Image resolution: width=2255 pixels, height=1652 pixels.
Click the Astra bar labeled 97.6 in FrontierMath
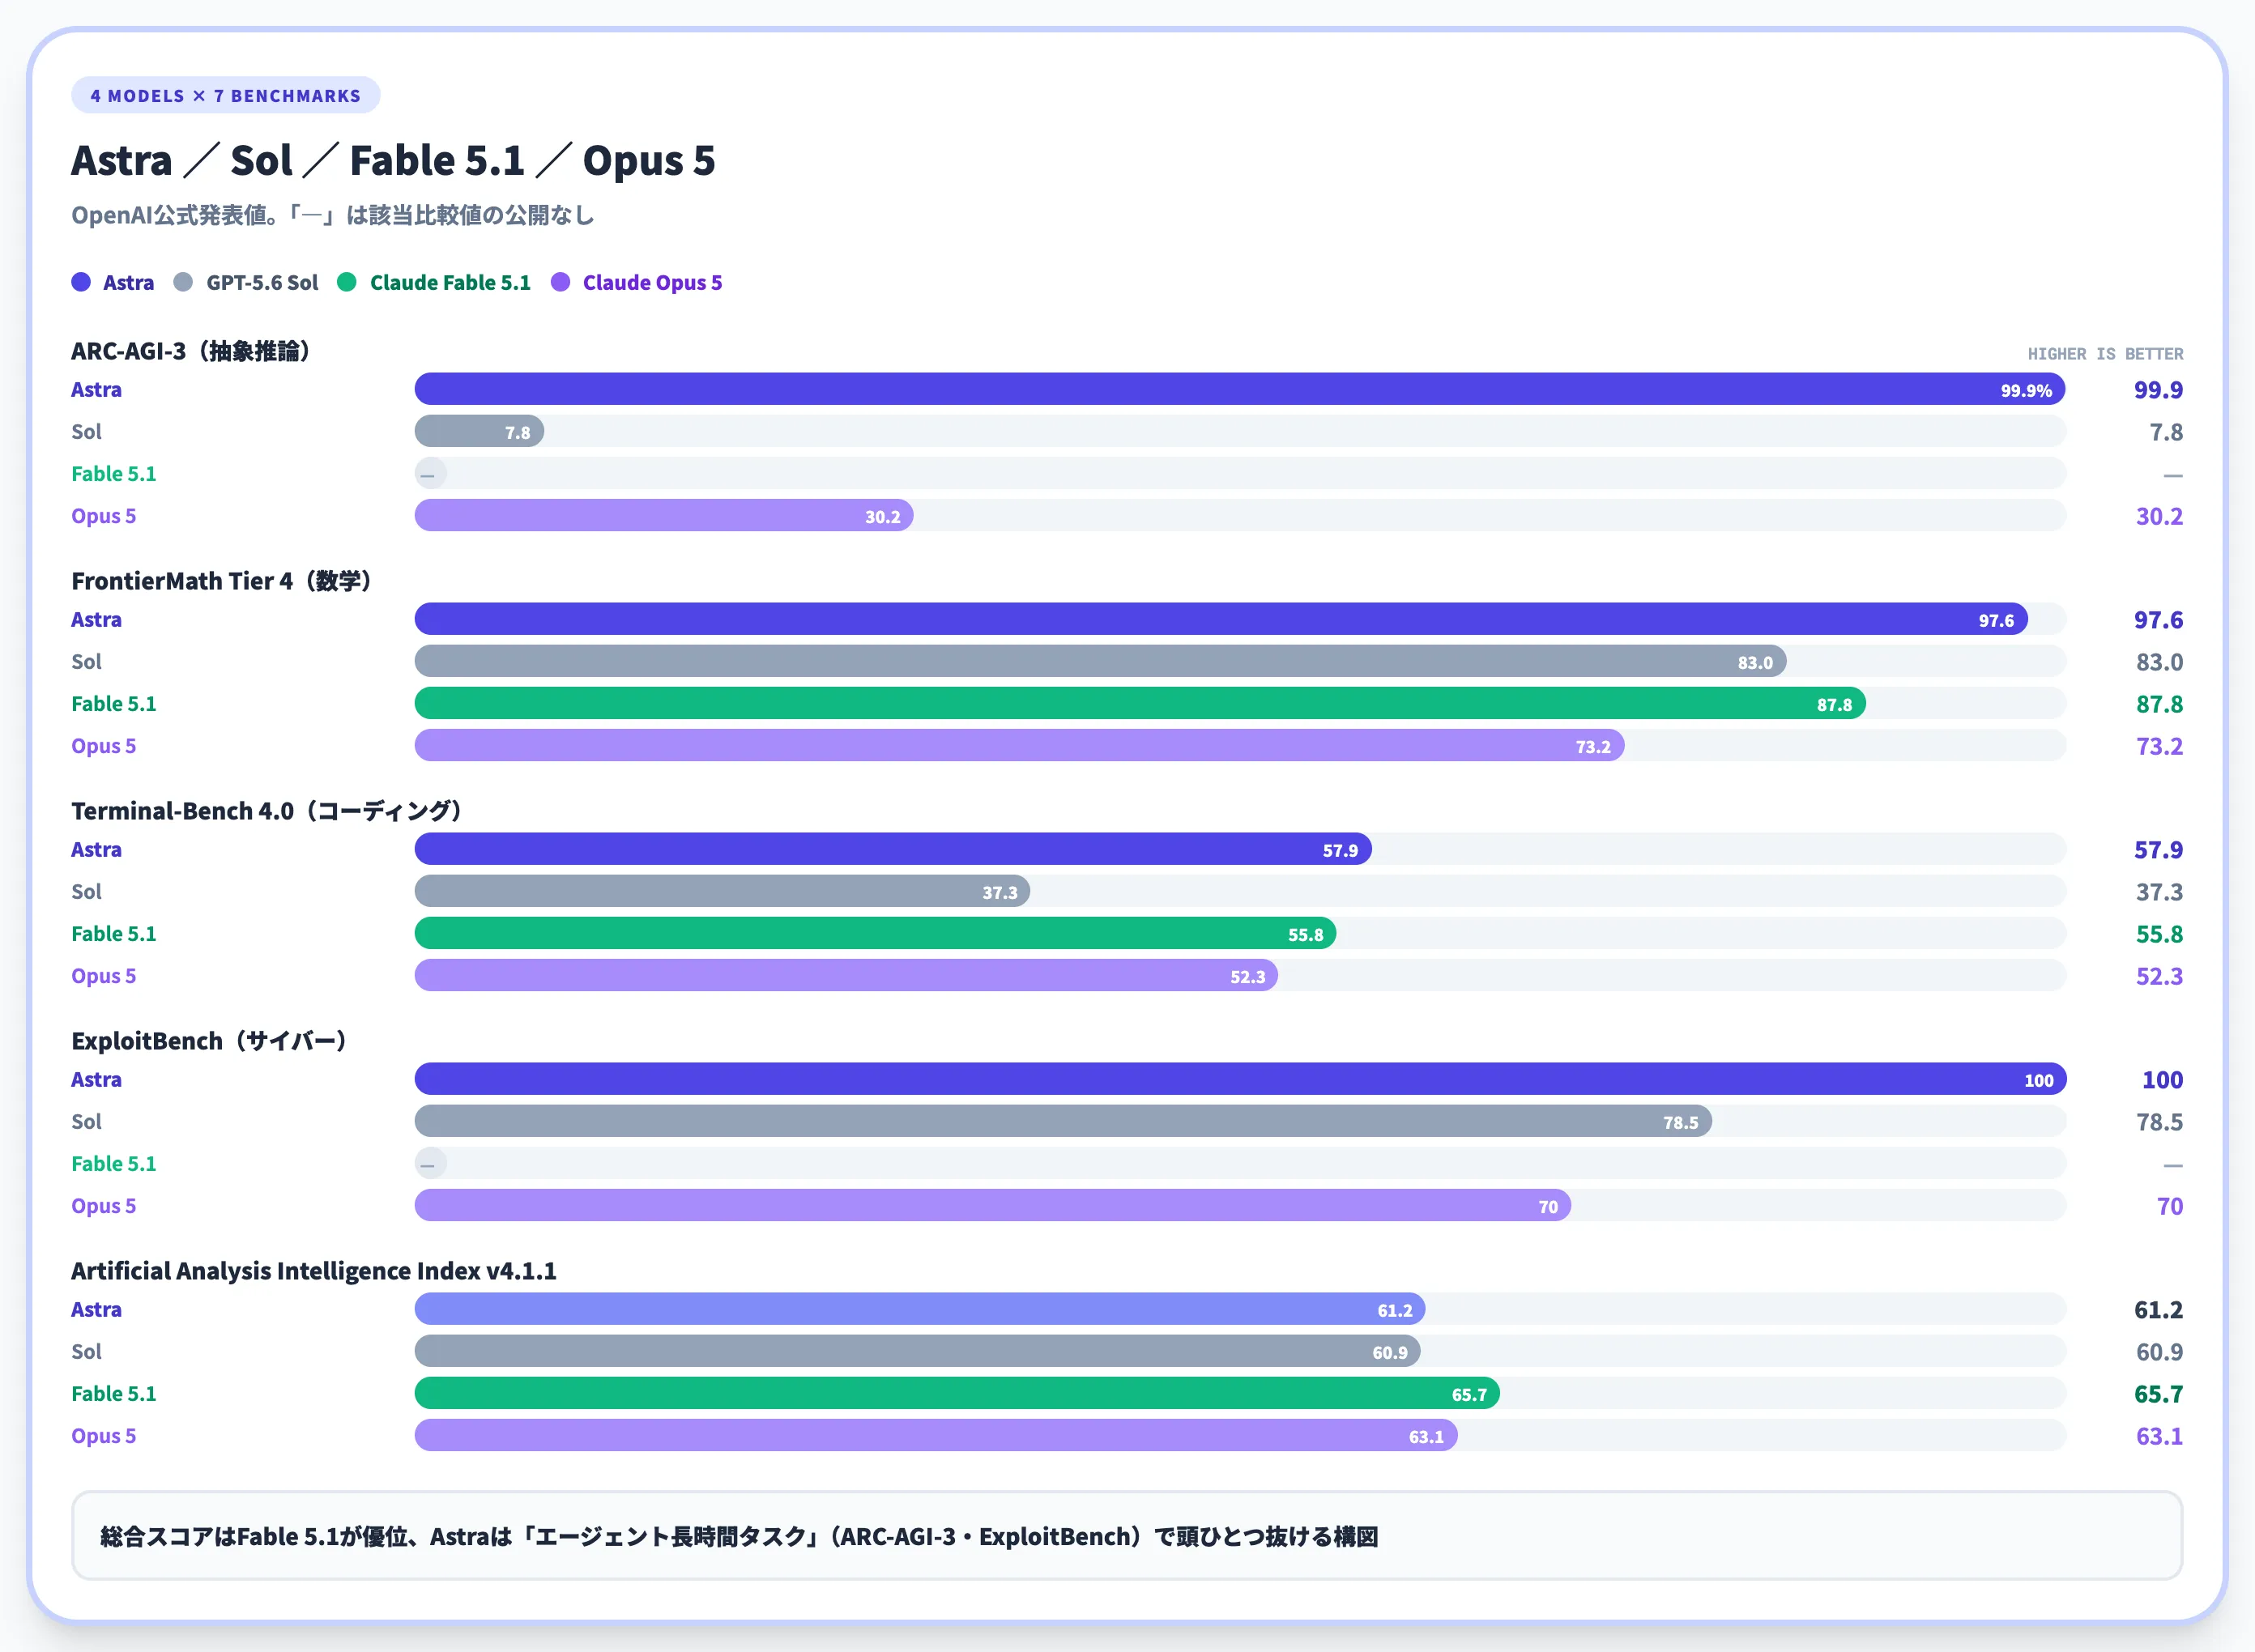click(1221, 619)
